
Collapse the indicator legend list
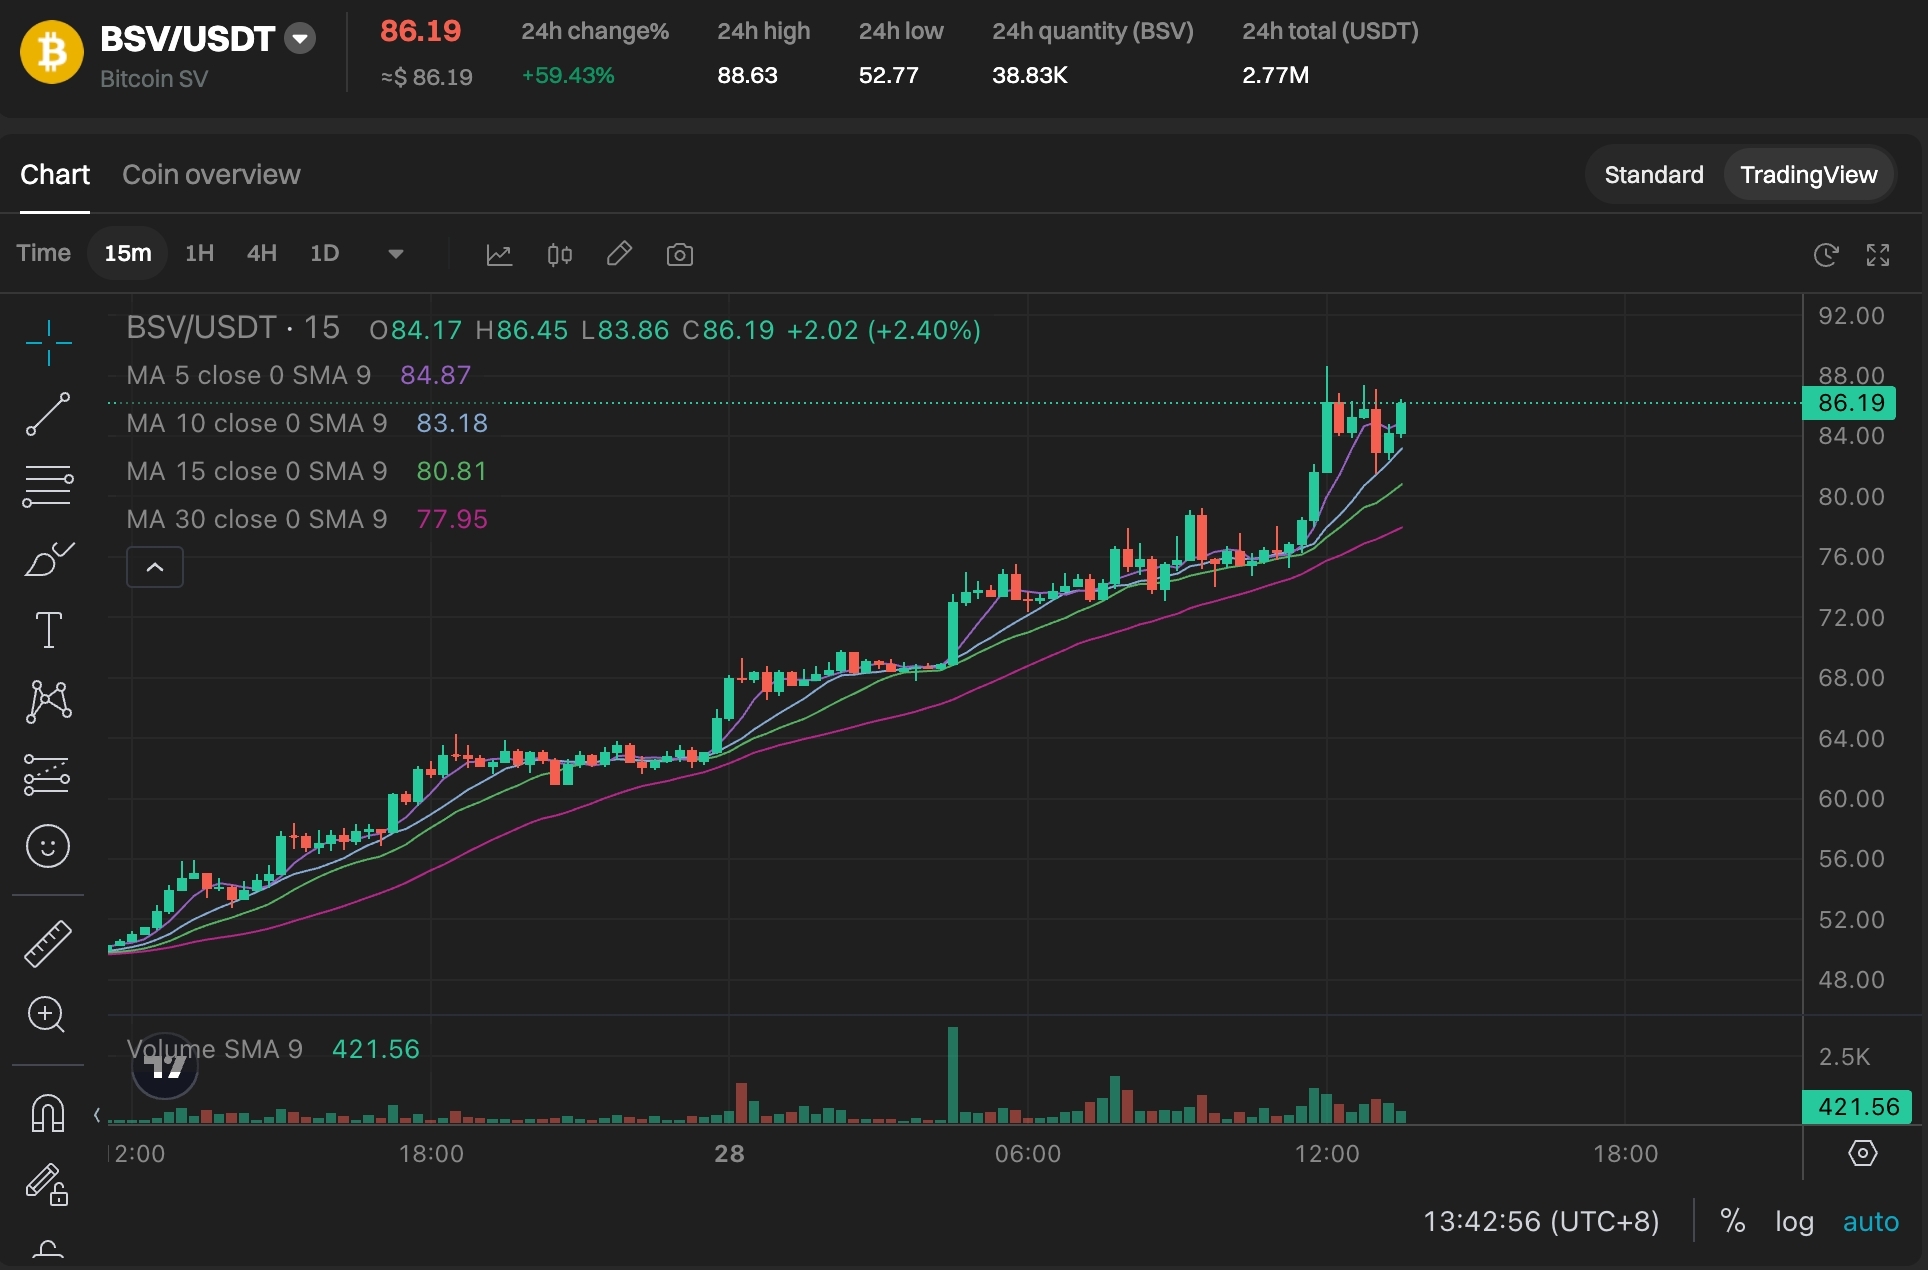(x=155, y=567)
